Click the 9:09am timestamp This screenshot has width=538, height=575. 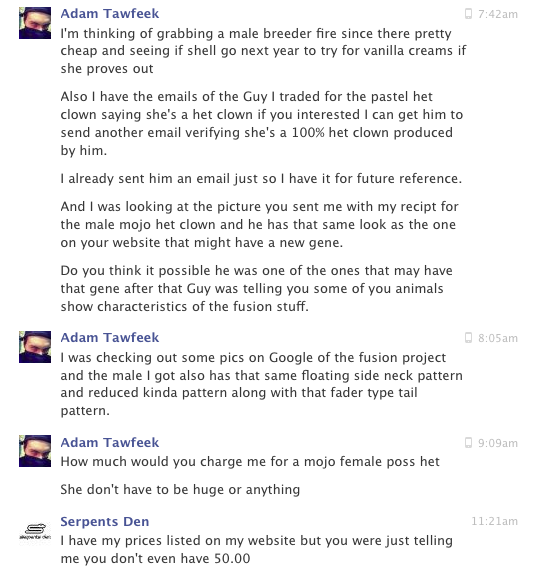coord(498,443)
